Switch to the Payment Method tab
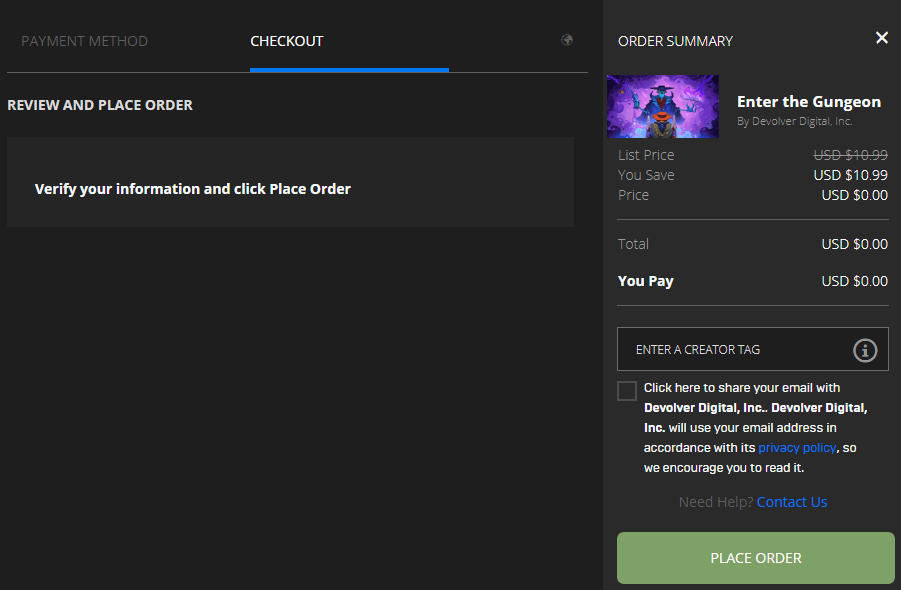Viewport: 901px width, 590px height. click(x=84, y=41)
